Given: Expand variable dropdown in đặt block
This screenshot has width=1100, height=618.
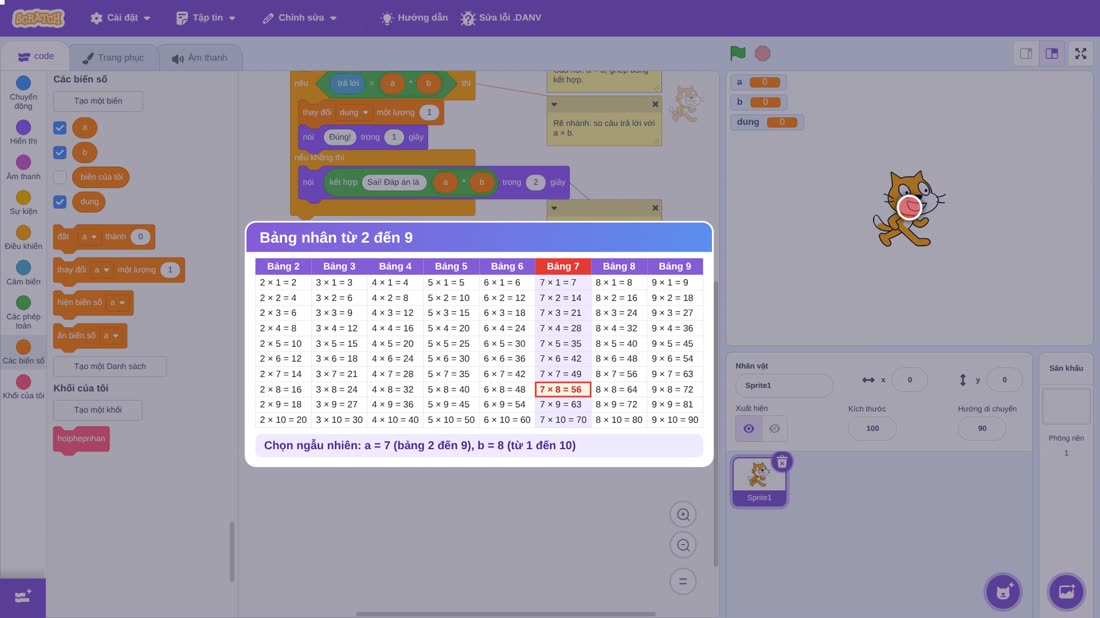Looking at the screenshot, I should (88, 236).
